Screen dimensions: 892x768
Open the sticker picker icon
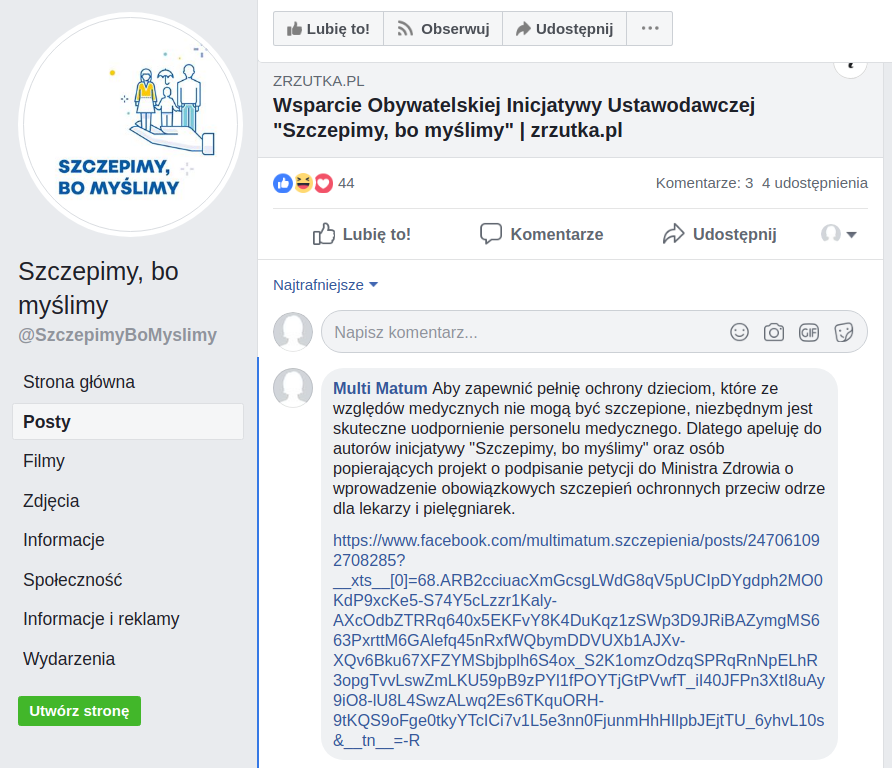coord(844,332)
